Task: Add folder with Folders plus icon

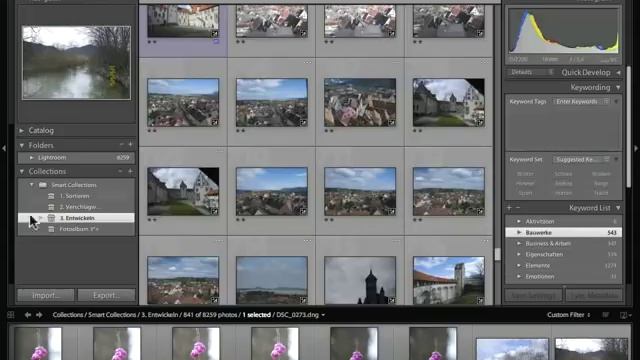Action: click(130, 144)
